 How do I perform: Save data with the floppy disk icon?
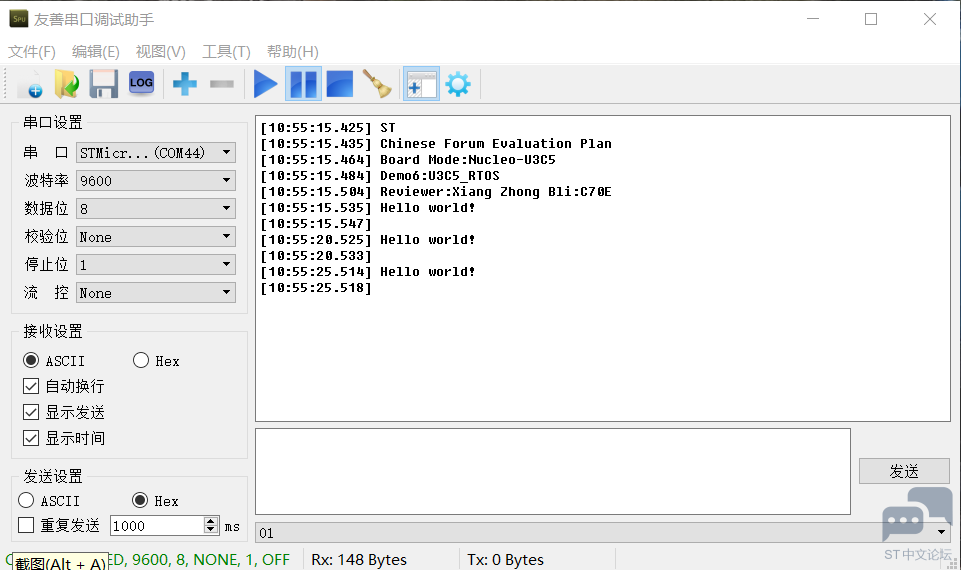click(104, 84)
